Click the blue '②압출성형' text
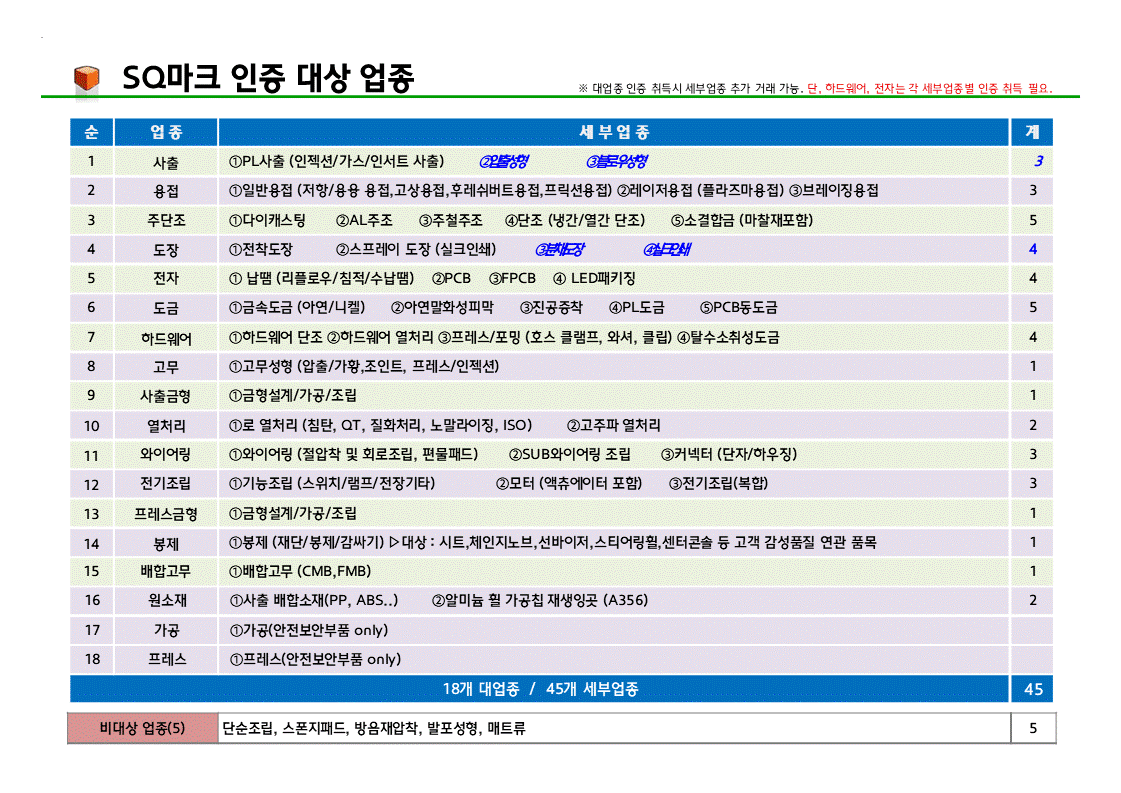 pos(504,162)
